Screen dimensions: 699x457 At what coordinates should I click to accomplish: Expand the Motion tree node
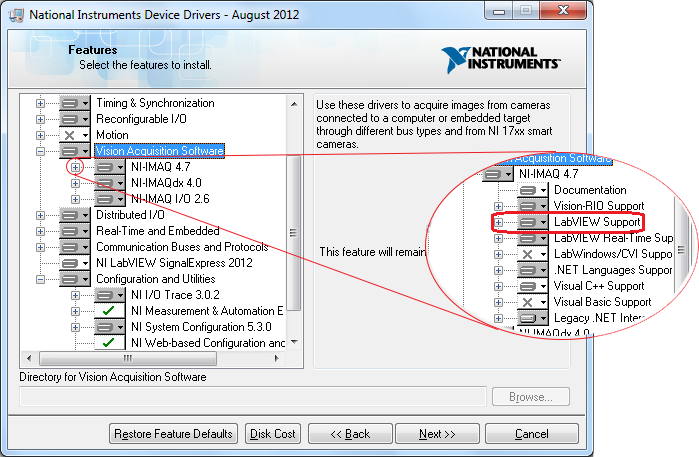point(41,135)
